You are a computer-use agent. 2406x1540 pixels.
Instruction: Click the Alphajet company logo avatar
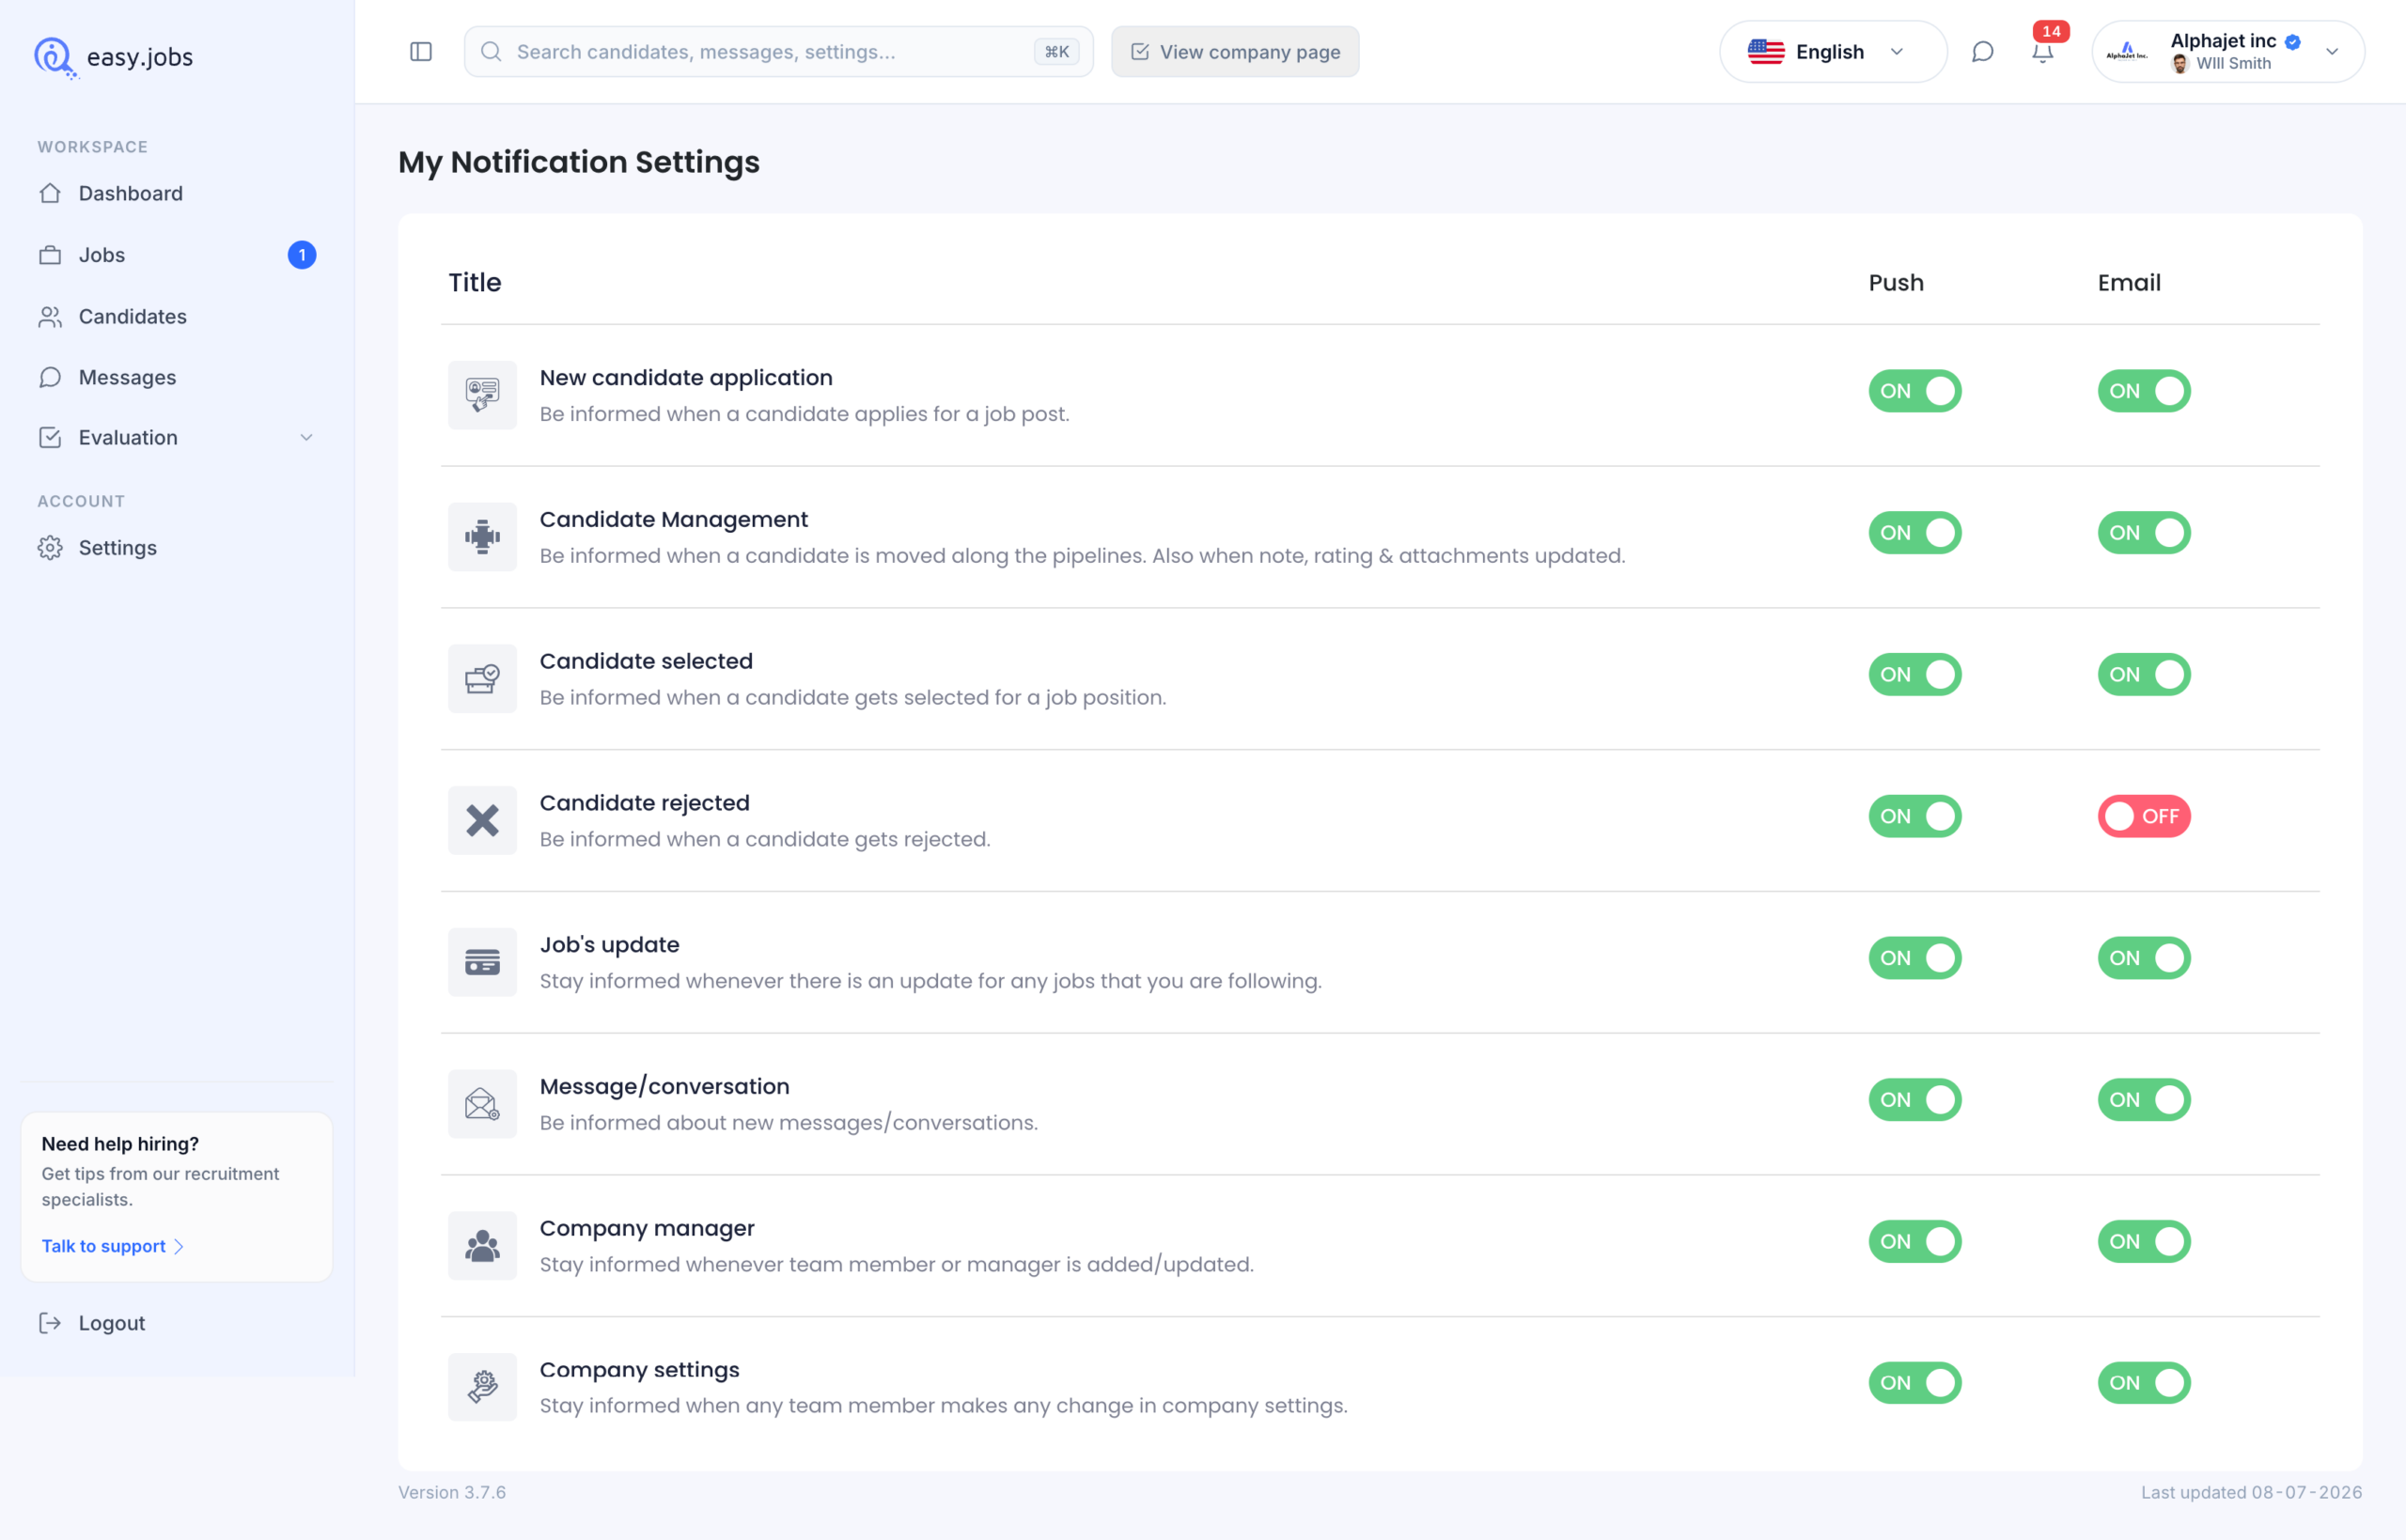click(x=2127, y=52)
